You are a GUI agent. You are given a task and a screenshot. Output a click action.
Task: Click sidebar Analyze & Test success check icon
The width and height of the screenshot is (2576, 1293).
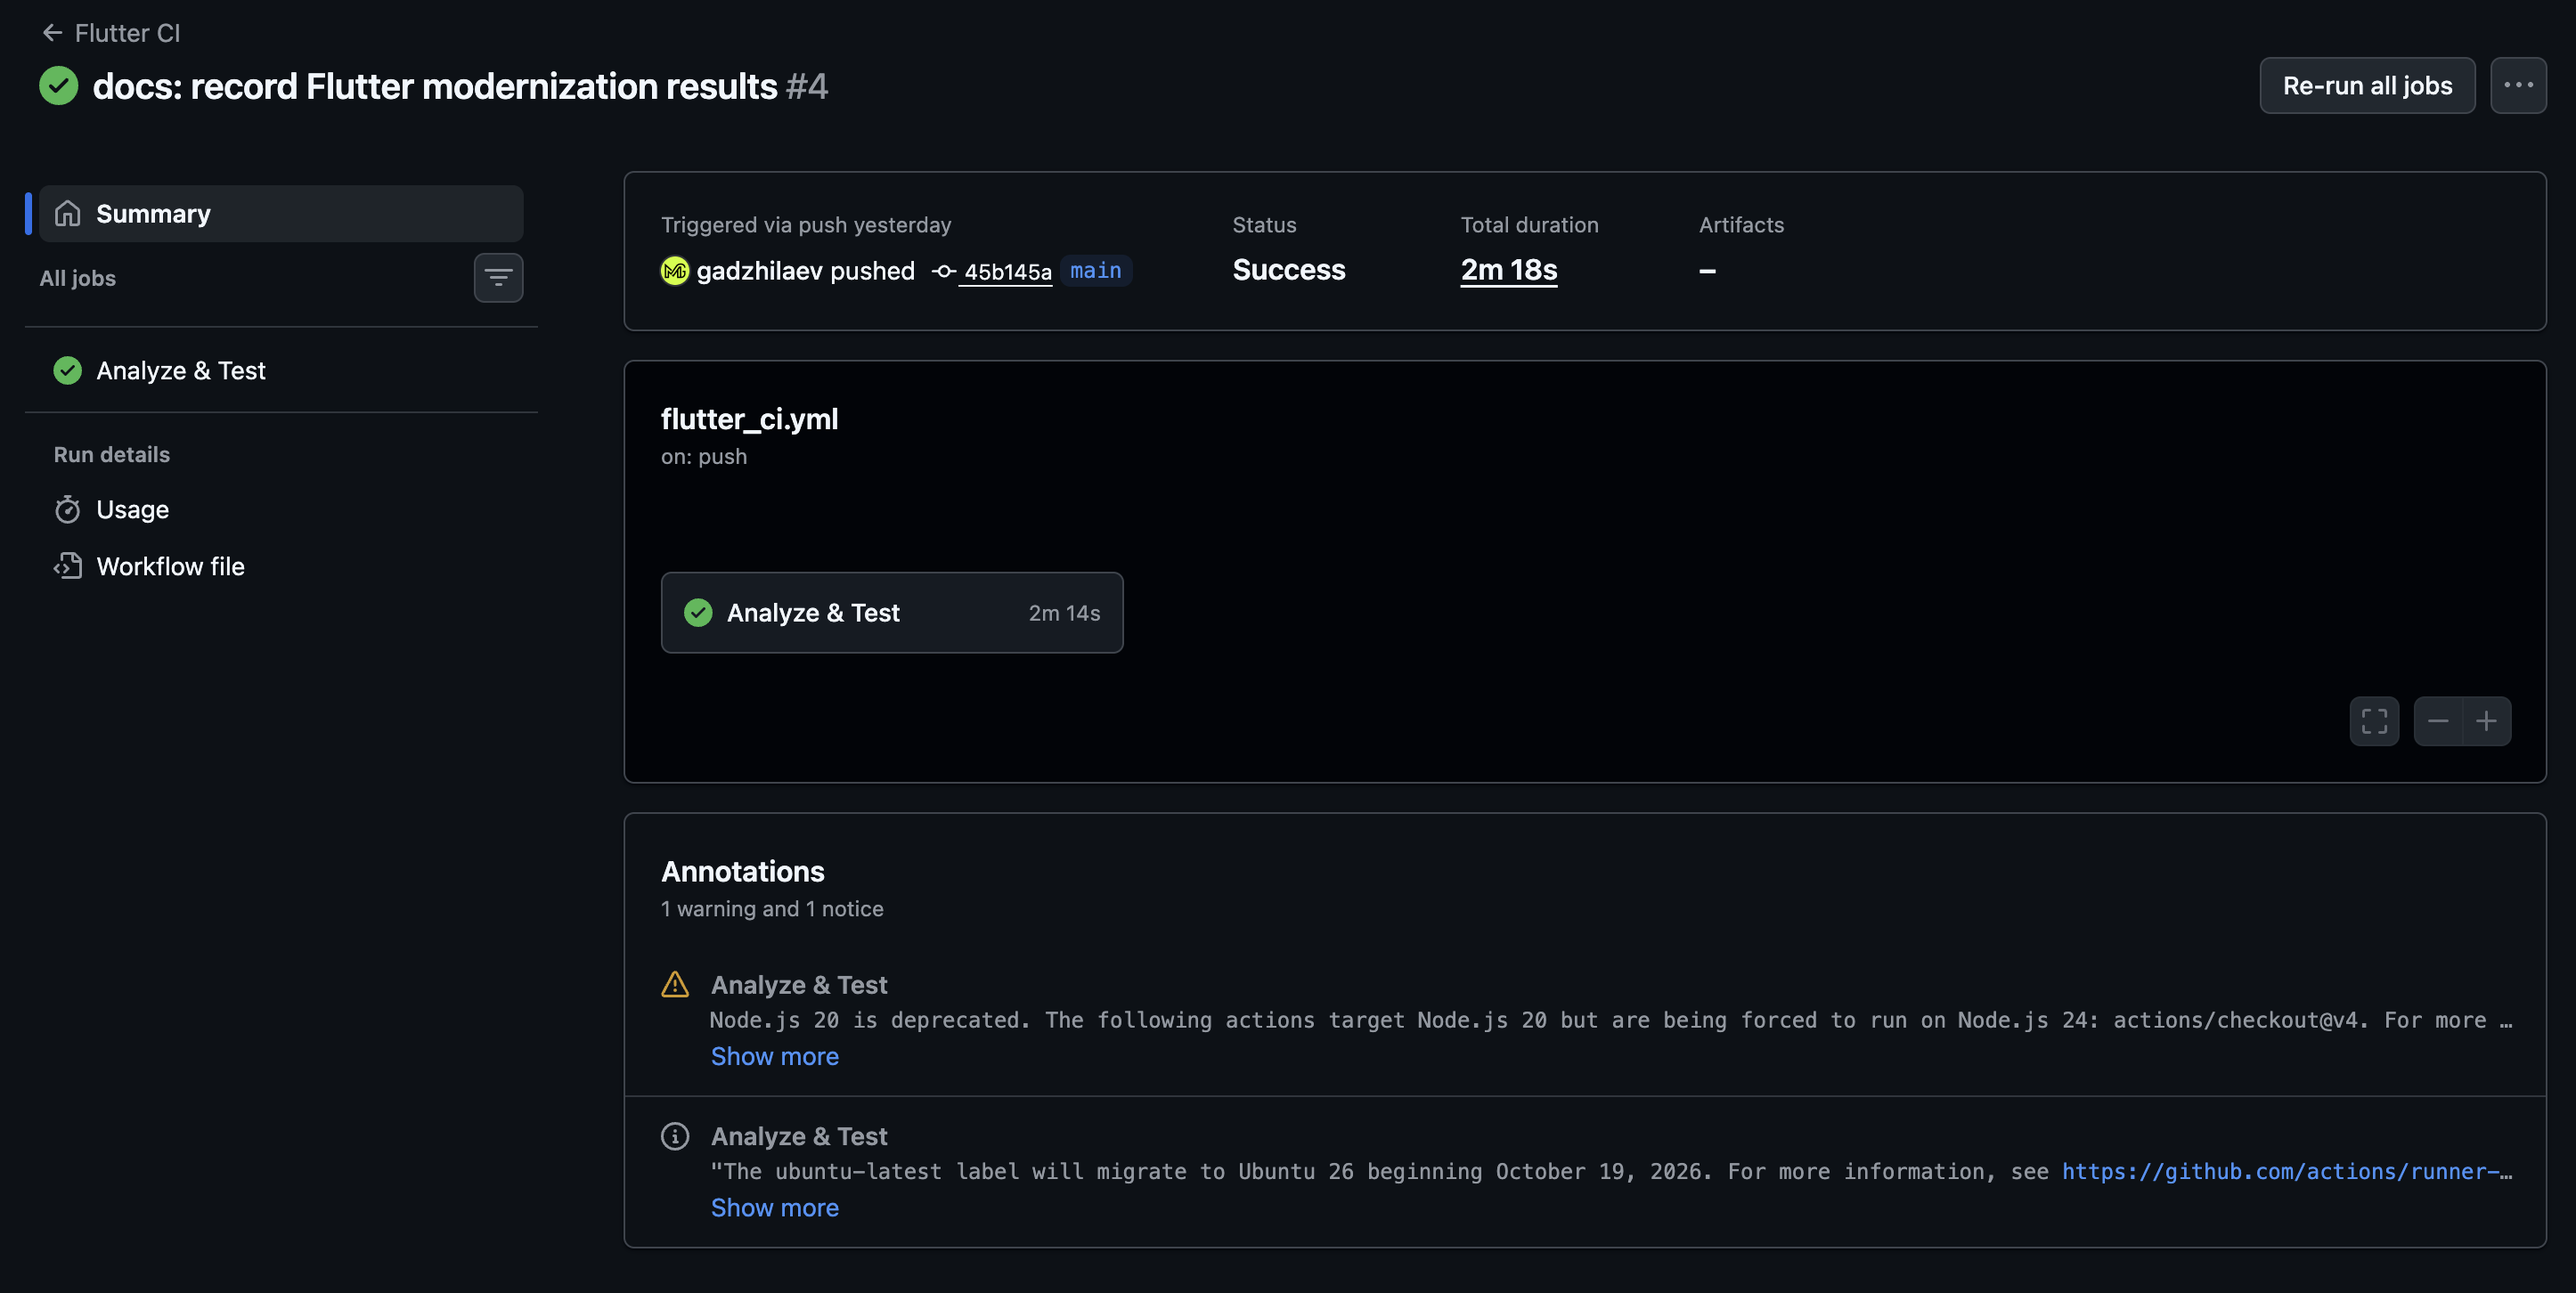point(67,371)
